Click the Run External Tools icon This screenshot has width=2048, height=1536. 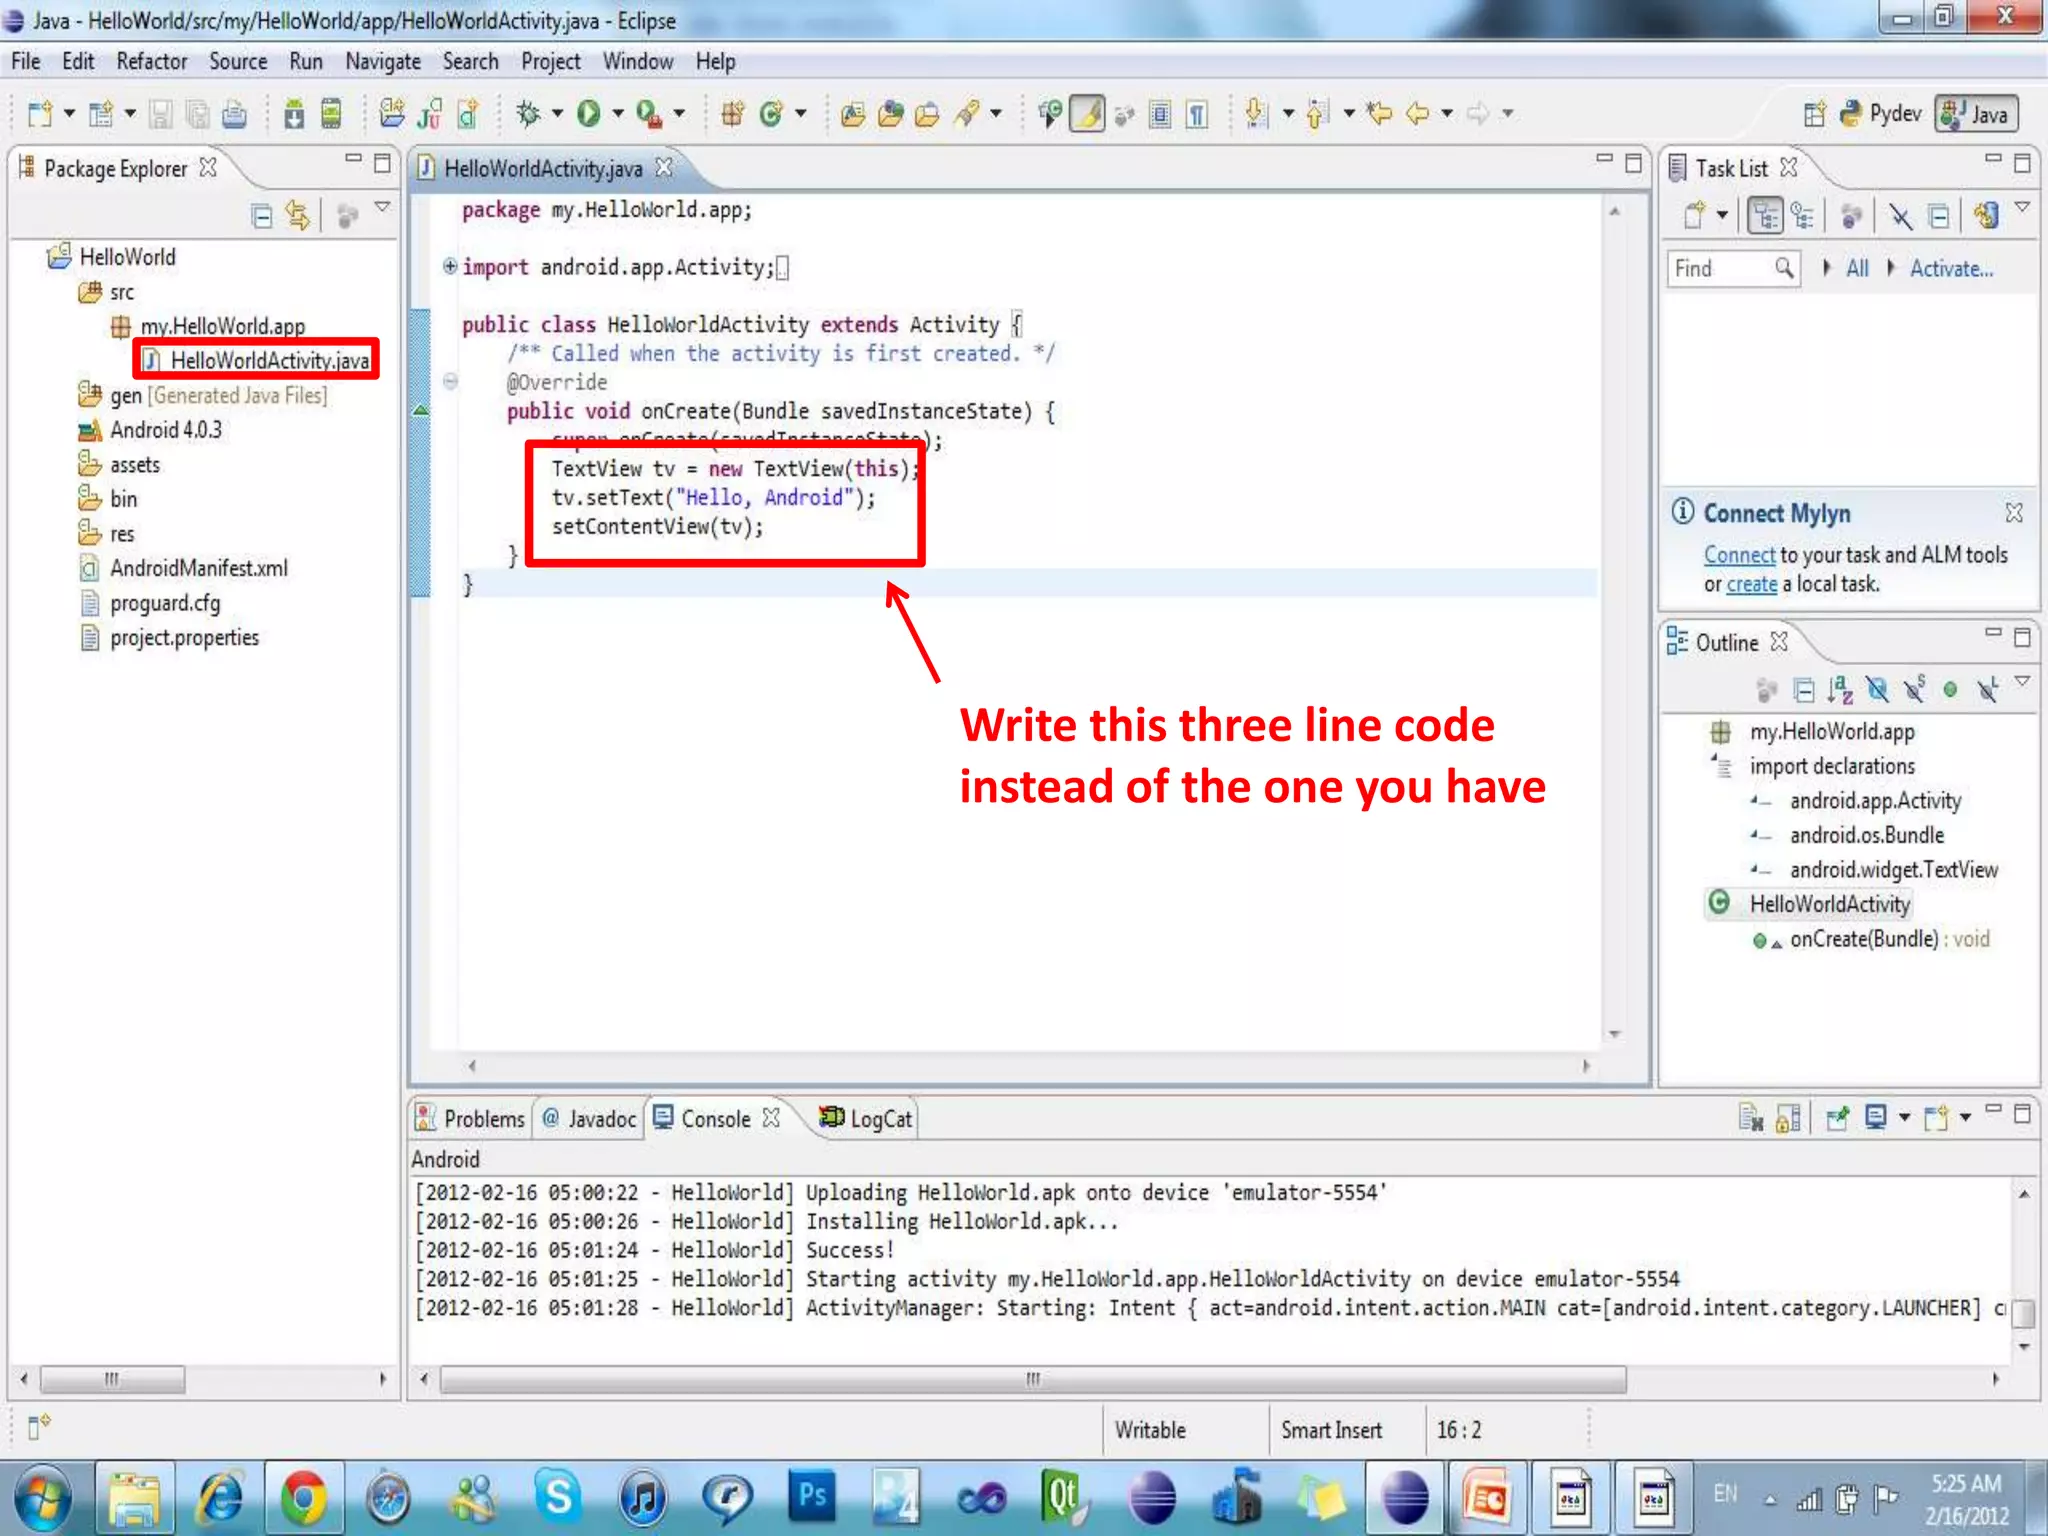pyautogui.click(x=649, y=114)
